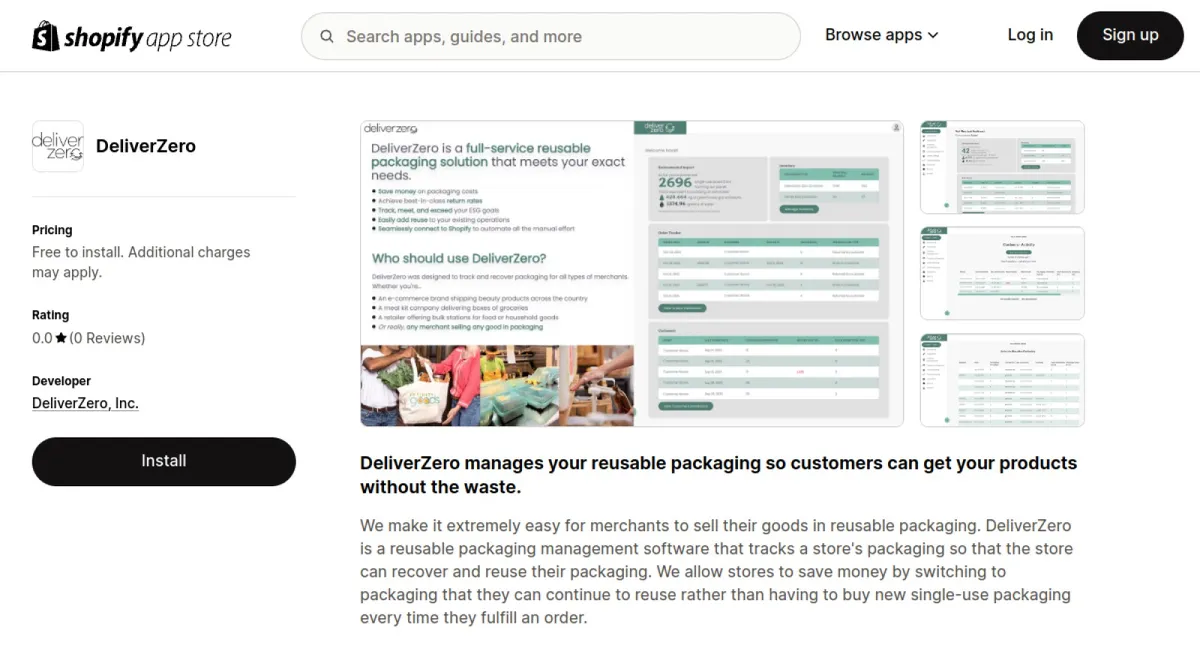Open the bottom table screenshot thumbnail
1200x650 pixels.
pyautogui.click(x=1002, y=380)
